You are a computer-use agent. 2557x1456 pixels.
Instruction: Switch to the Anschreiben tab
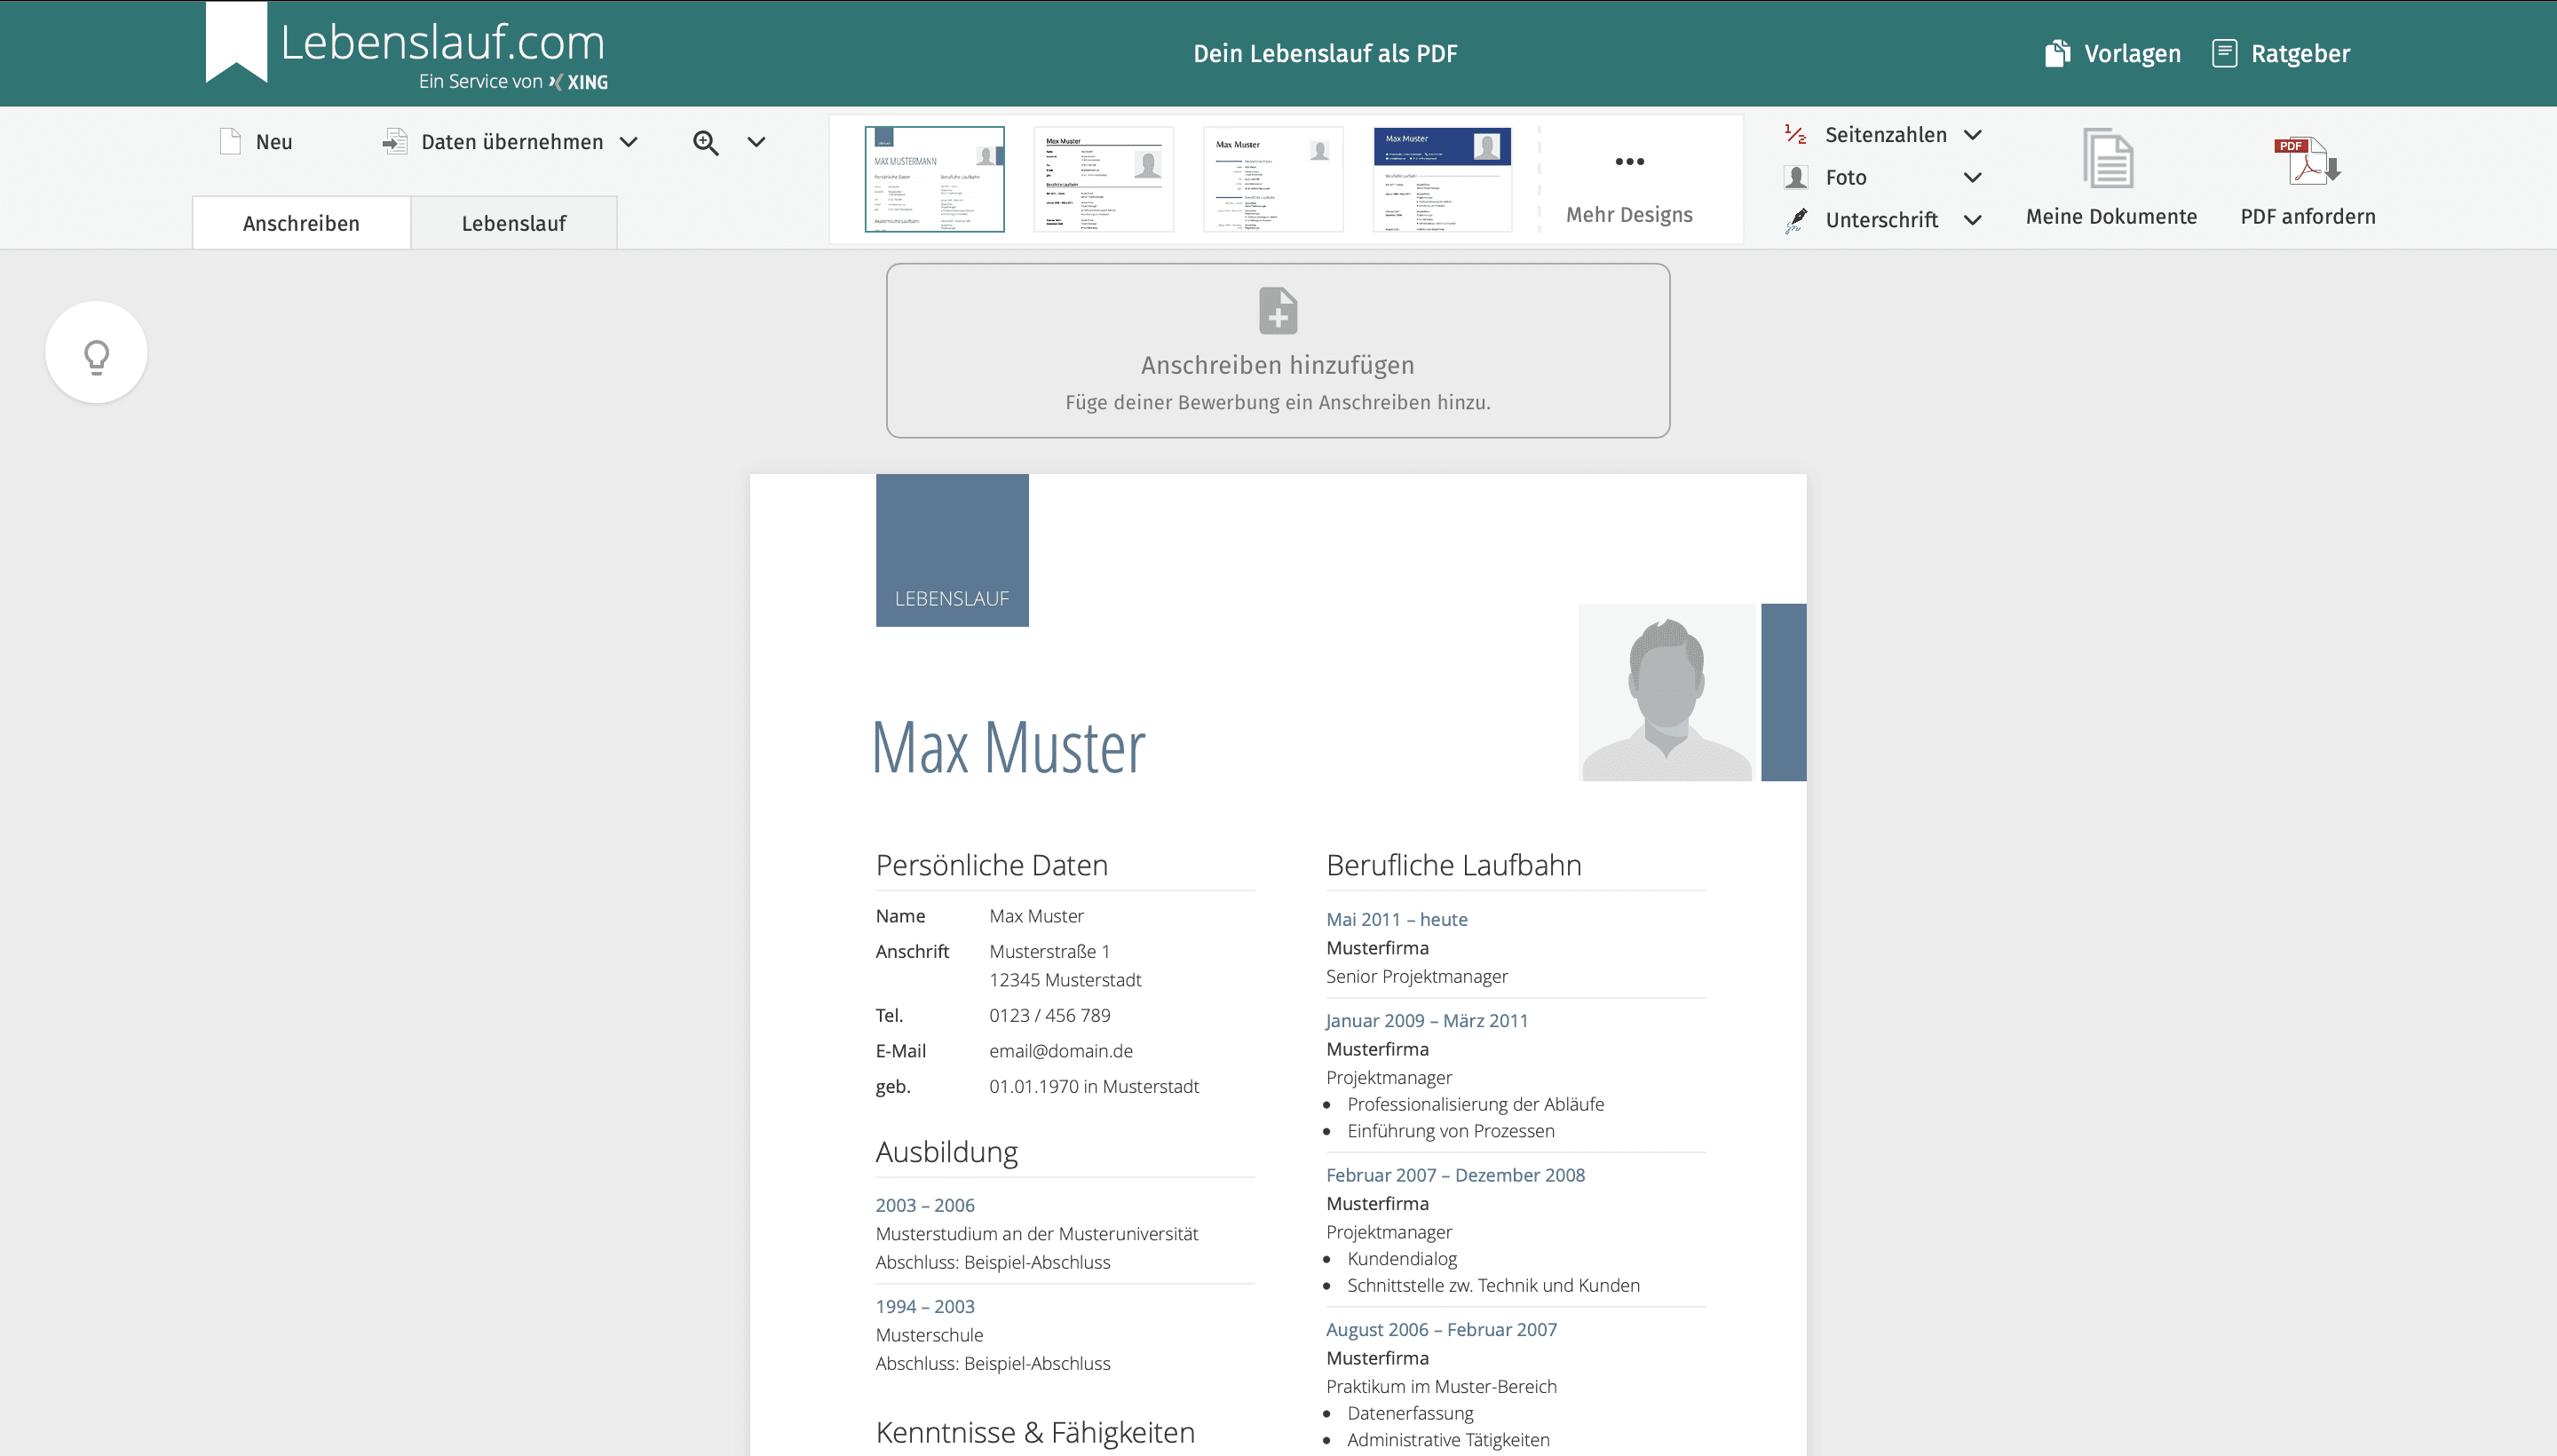(301, 223)
